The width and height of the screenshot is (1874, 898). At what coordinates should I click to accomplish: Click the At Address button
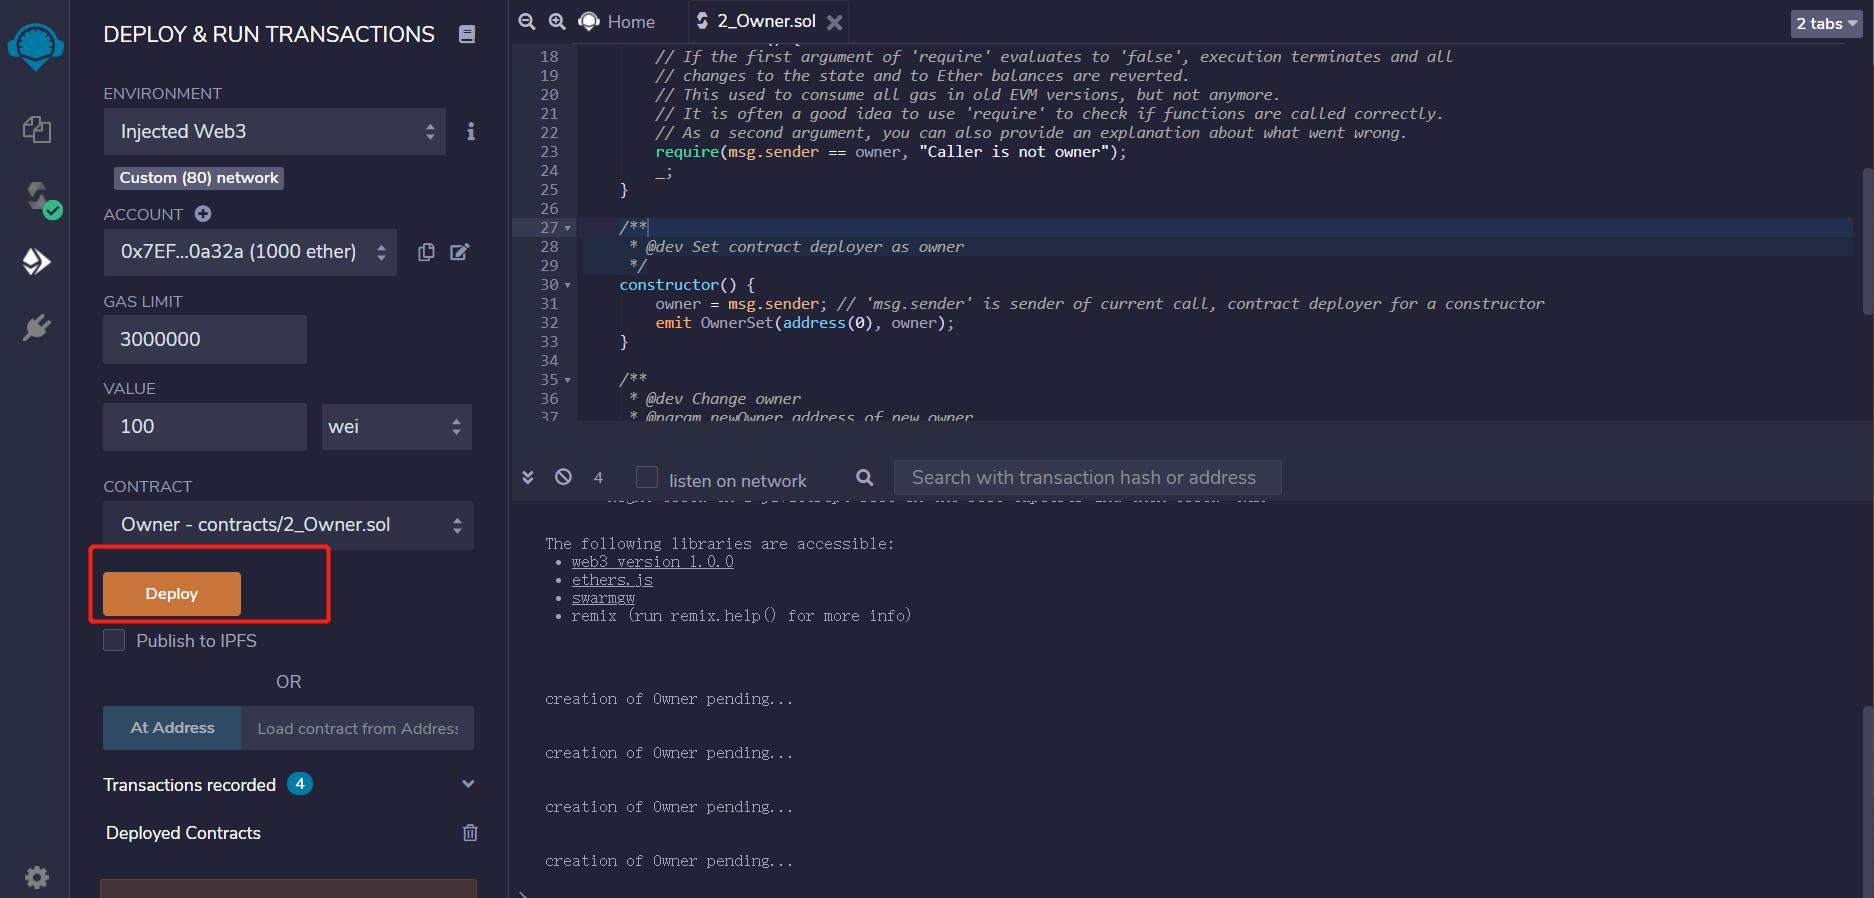tap(172, 727)
